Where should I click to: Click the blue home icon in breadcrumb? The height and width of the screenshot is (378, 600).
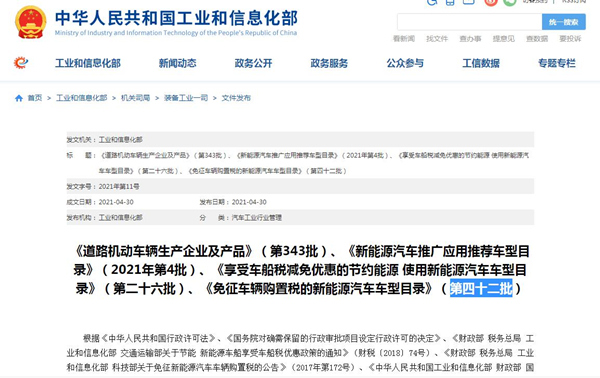click(x=19, y=98)
